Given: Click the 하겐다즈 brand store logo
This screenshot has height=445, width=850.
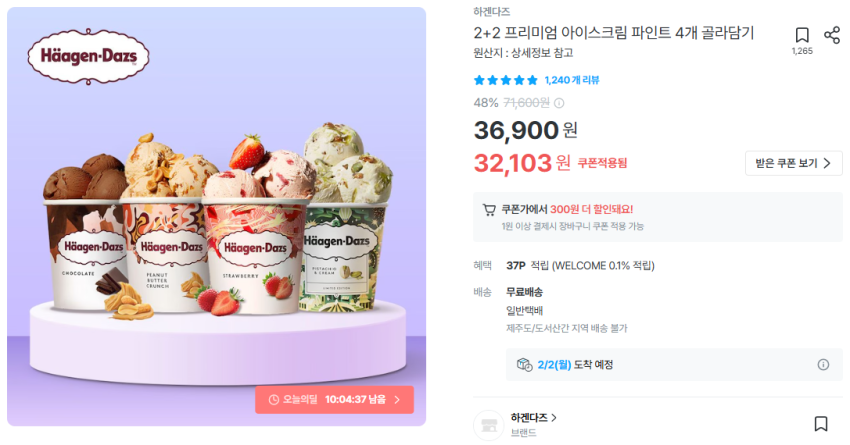Looking at the screenshot, I should [x=488, y=425].
